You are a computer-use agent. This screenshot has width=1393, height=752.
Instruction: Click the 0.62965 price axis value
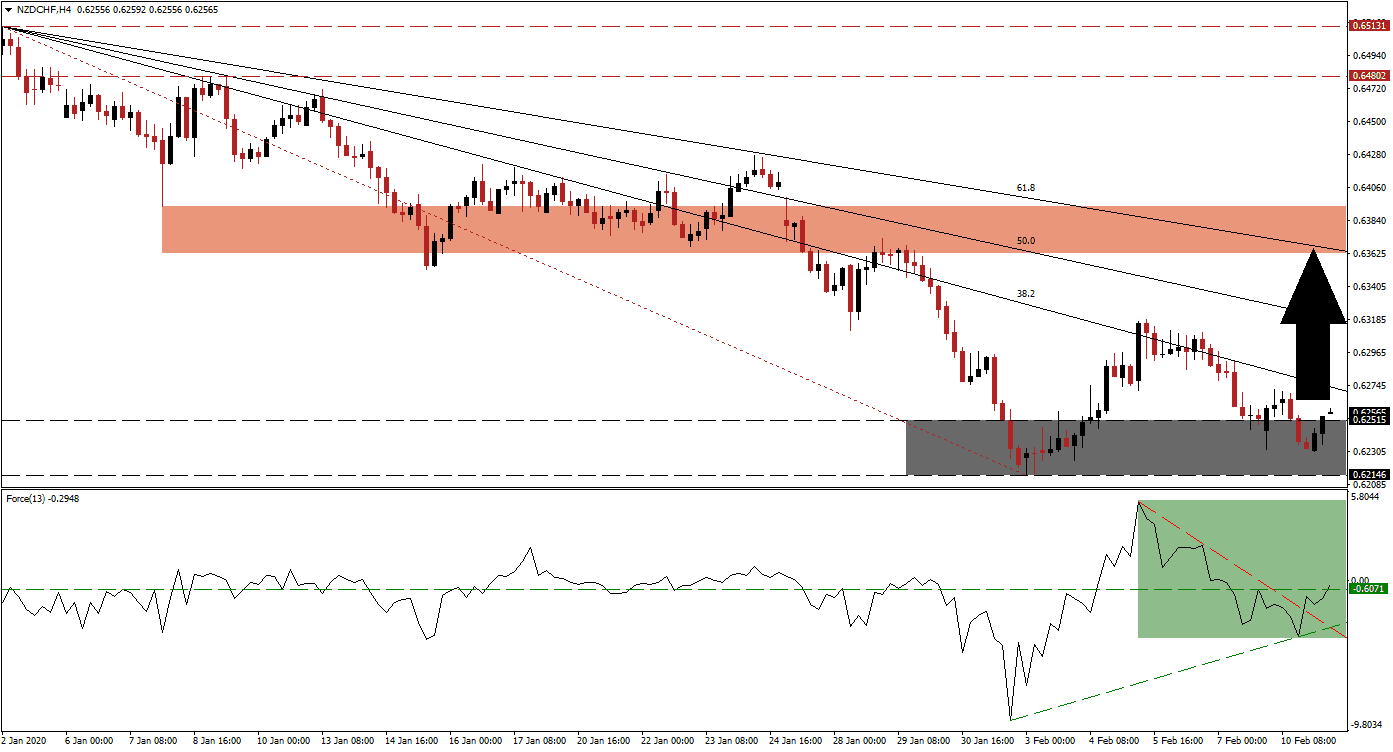point(1367,353)
